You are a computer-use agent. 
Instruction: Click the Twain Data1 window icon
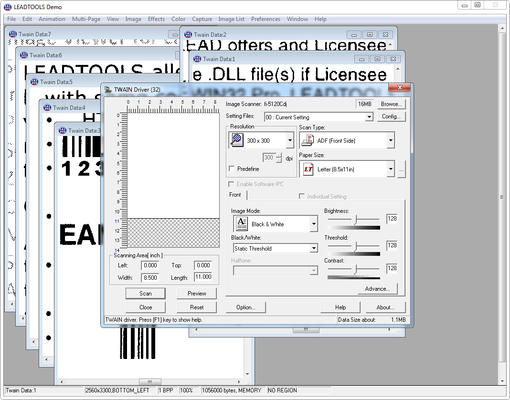click(197, 59)
